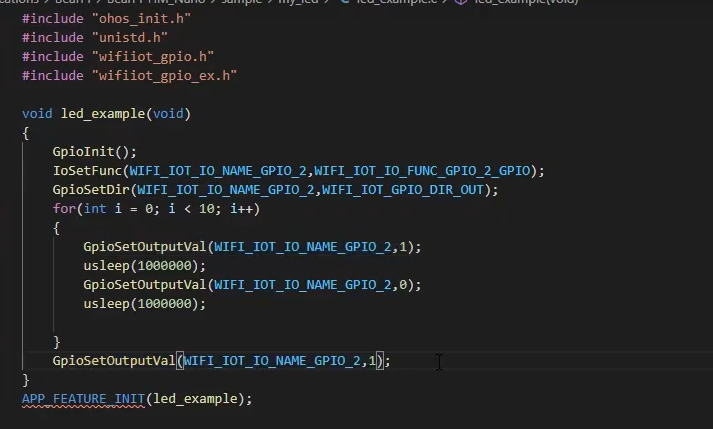Click WIFI_IOT_GPIO_DIR_OUT constant
Screen dimensions: 713x429
coord(402,190)
